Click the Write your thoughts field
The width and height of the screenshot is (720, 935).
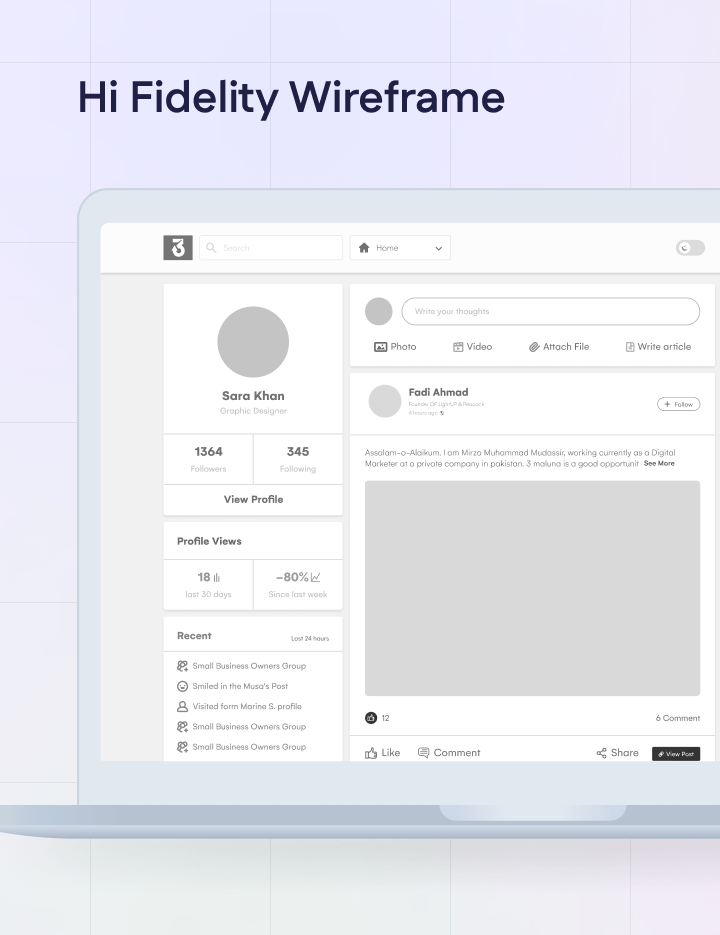550,312
